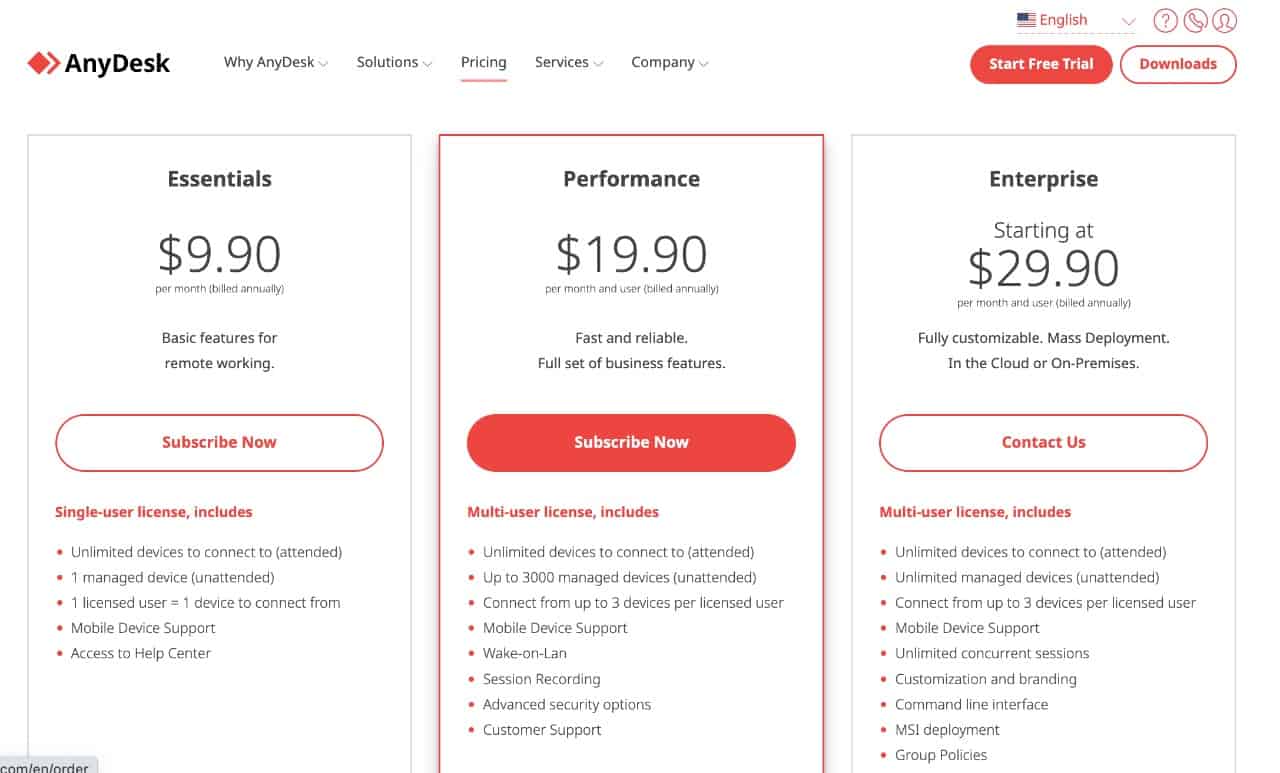Click the US flag next to English
Screen dimensions: 1280x773
coord(1025,18)
